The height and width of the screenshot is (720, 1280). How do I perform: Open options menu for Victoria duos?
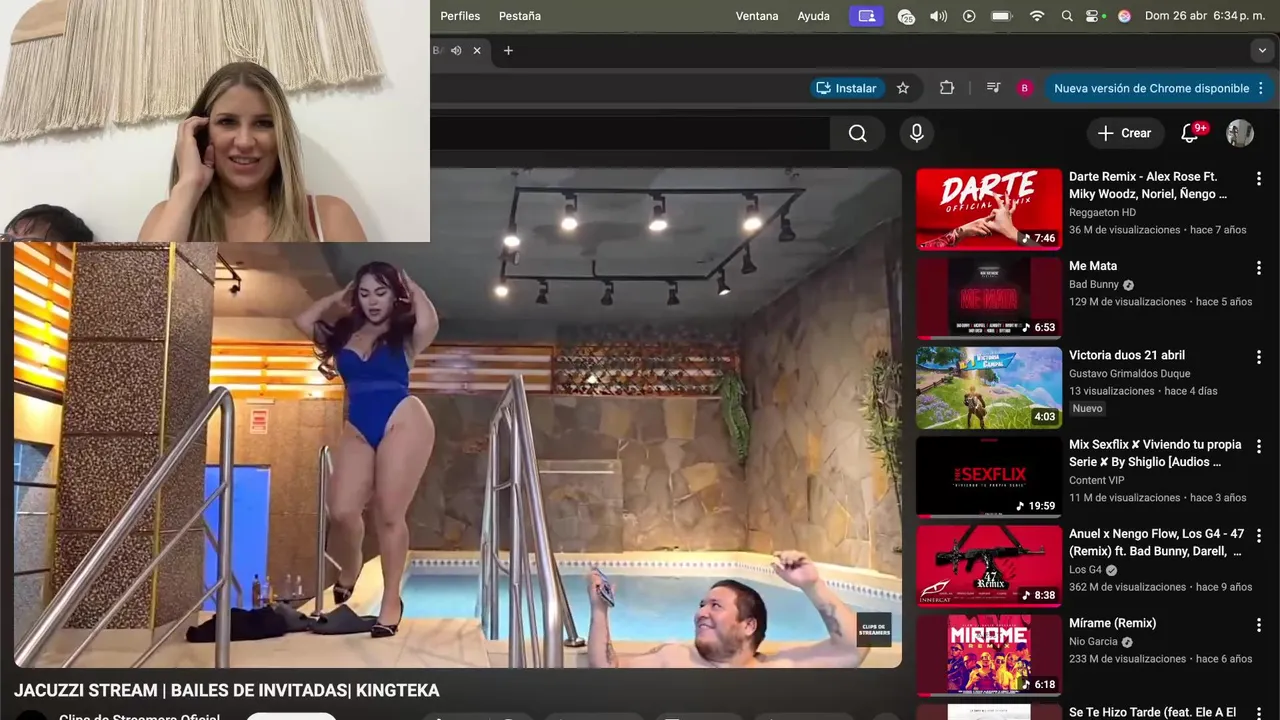click(1259, 357)
